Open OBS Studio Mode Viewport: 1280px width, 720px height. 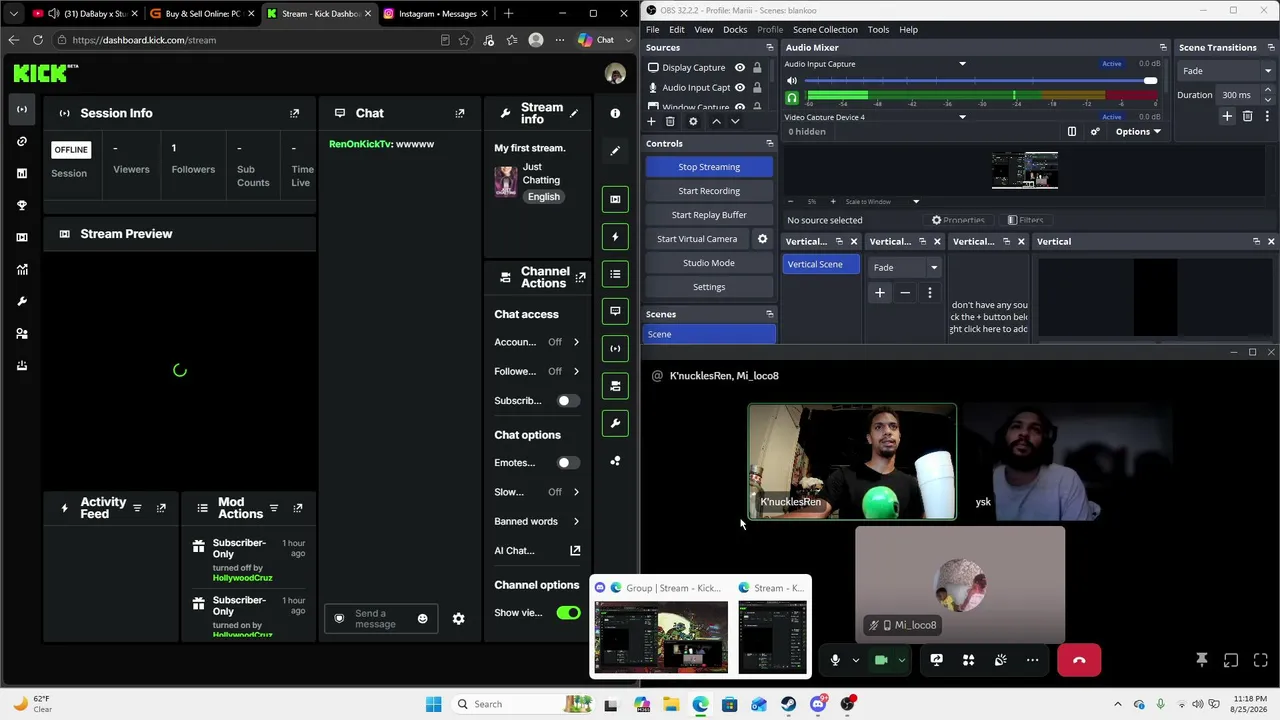pos(709,263)
